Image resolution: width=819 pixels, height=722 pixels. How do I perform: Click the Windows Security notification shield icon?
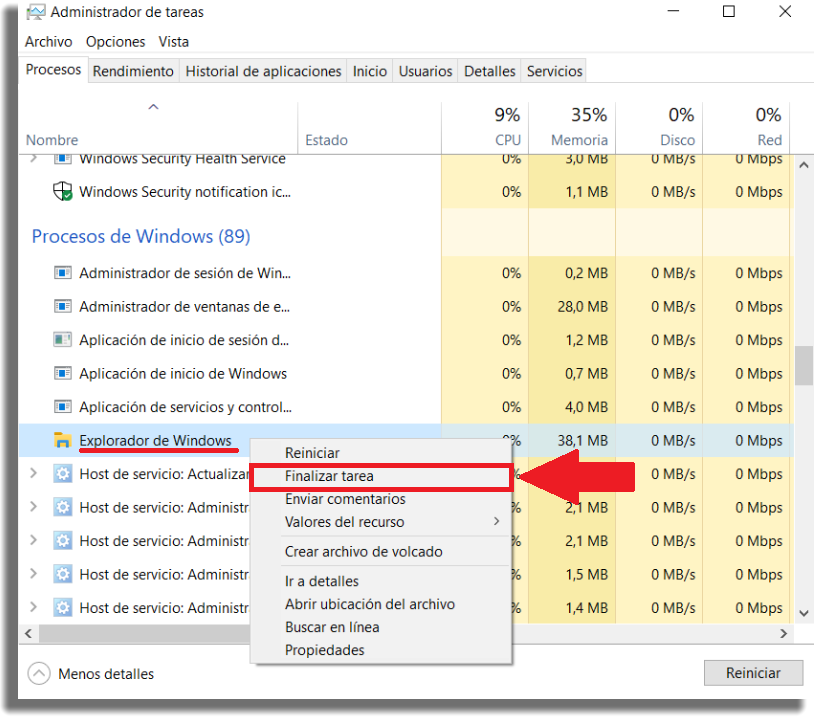[x=63, y=191]
